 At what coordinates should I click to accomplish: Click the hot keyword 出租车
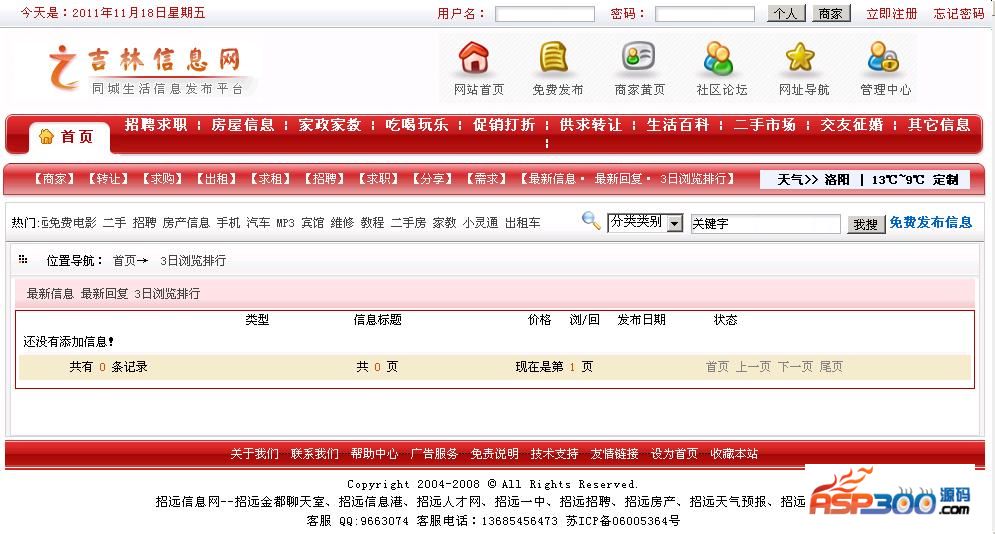[x=523, y=223]
